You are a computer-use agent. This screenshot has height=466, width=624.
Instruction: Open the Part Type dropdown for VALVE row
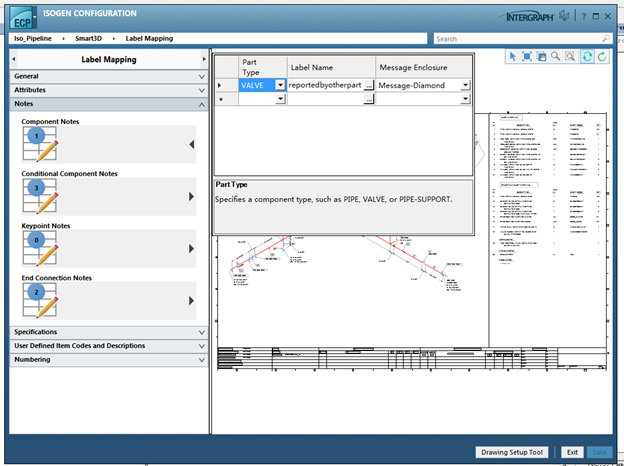[280, 85]
